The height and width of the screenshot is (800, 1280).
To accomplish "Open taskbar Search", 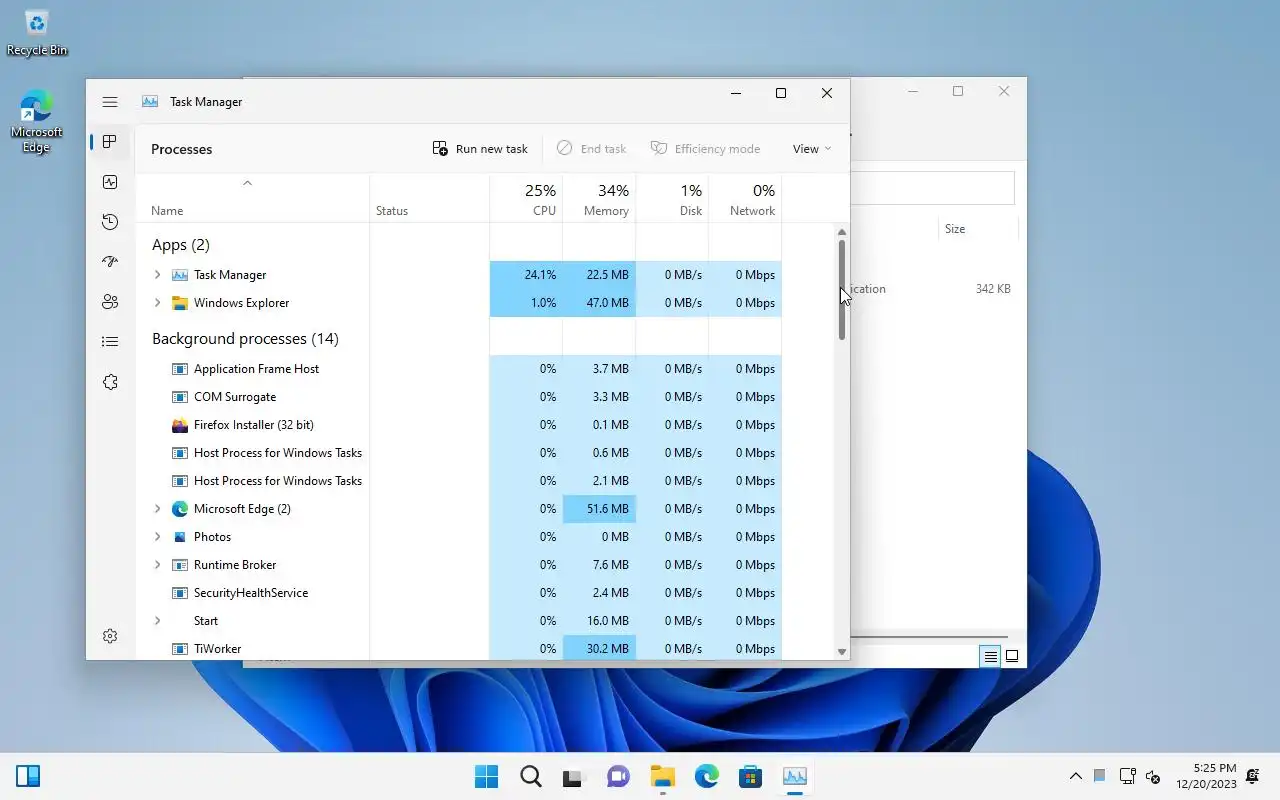I will pos(530,776).
